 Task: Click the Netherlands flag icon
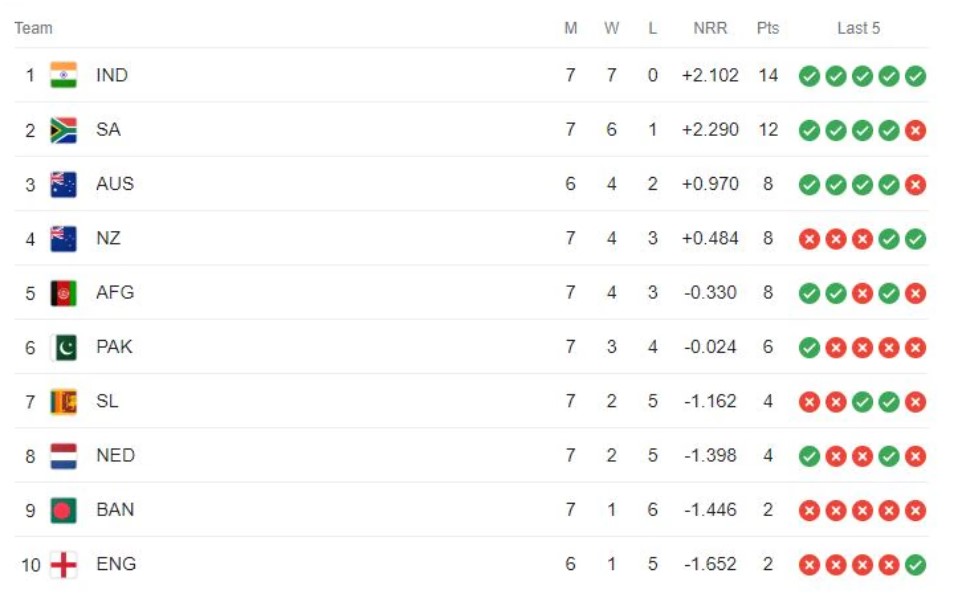(x=63, y=456)
